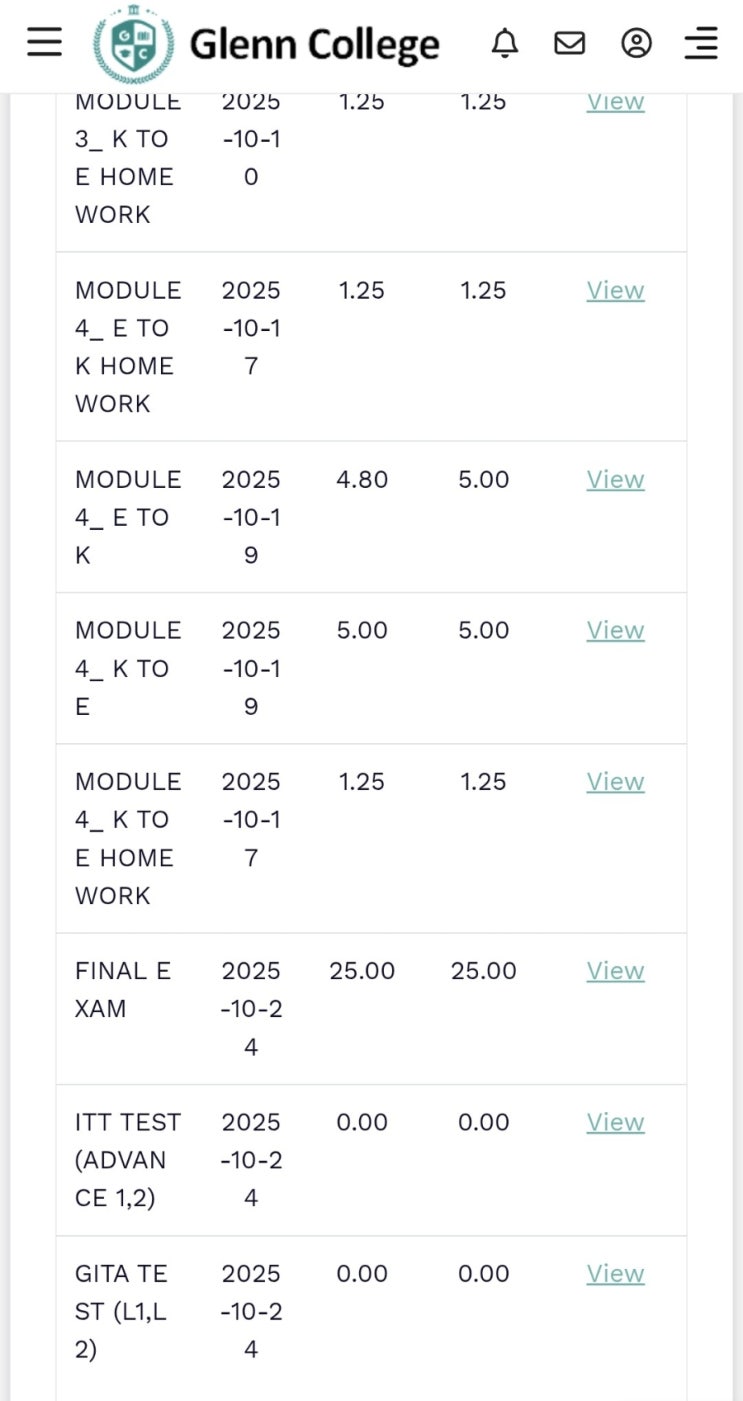
Task: Open the hamburger navigation menu
Action: tap(44, 43)
